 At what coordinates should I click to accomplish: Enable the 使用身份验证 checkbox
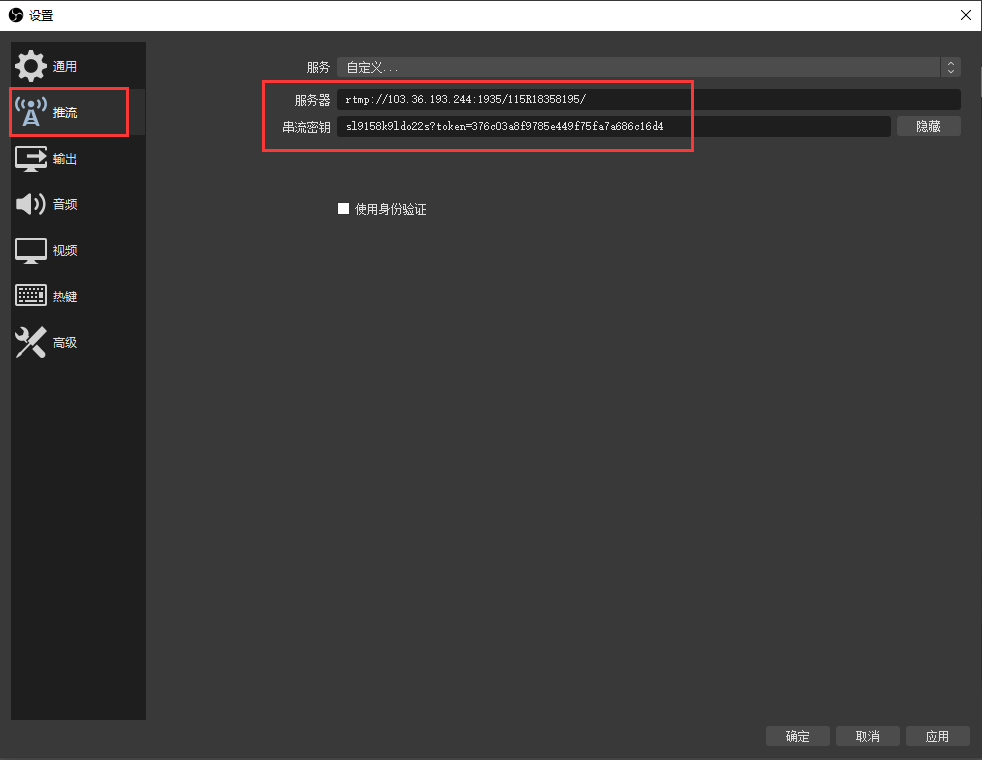coord(343,209)
